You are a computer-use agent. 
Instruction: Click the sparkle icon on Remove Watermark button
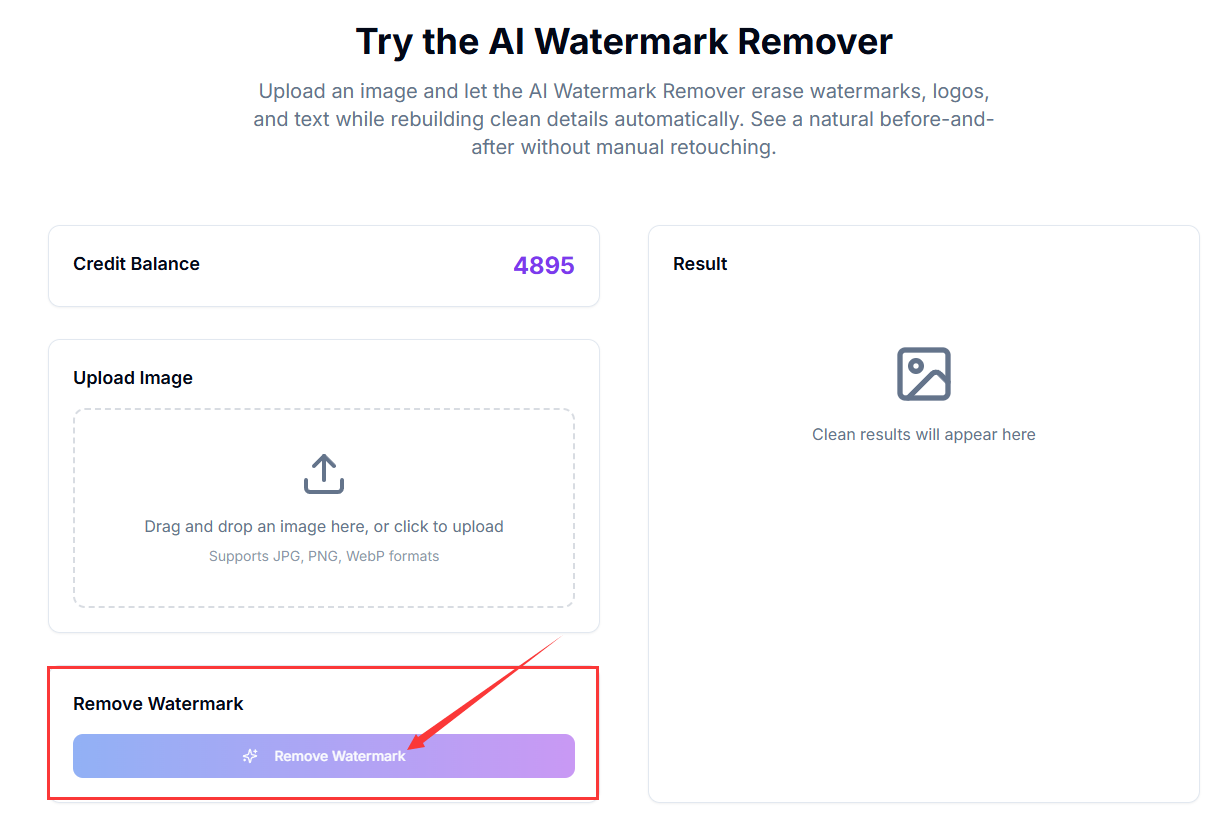tap(249, 756)
